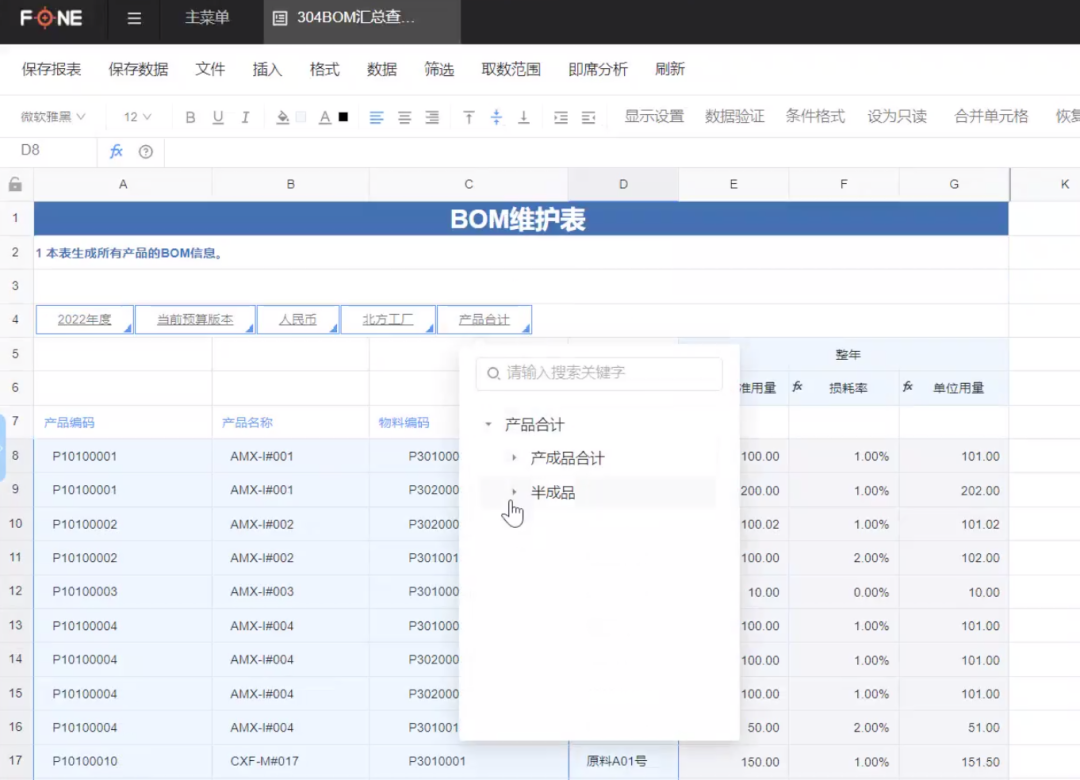Open the 2022年度 filter selector
This screenshot has height=780, width=1080.
tap(84, 318)
